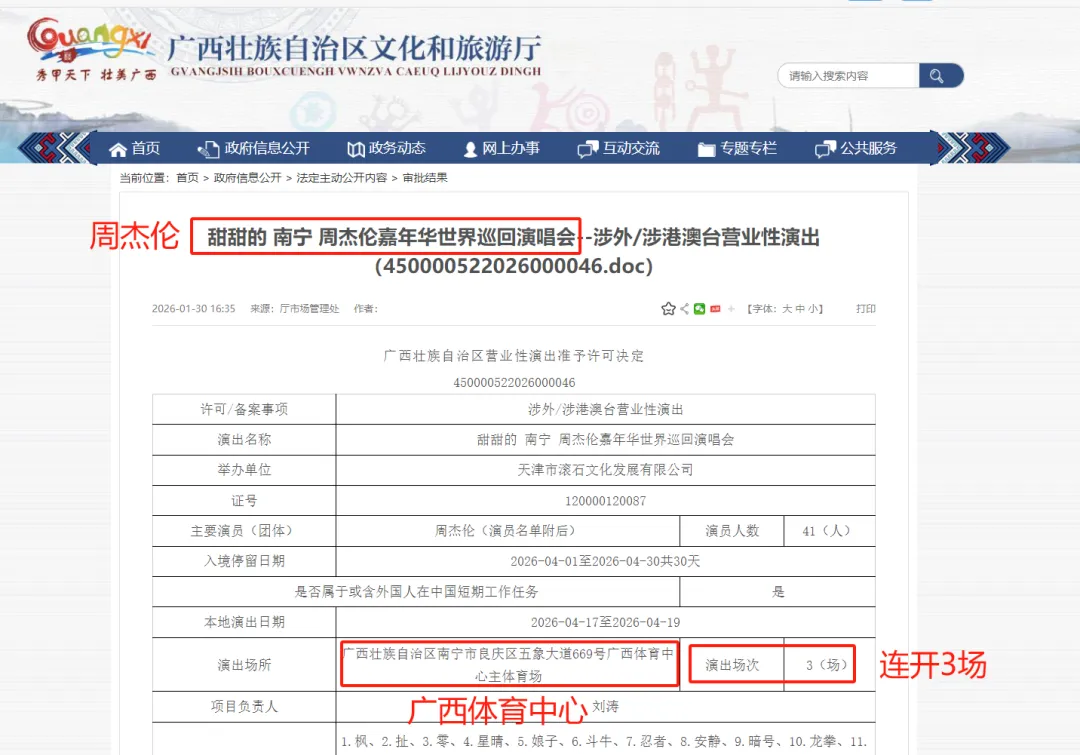1080x755 pixels.
Task: Click the 入境停留日期 label cell
Action: tap(244, 561)
